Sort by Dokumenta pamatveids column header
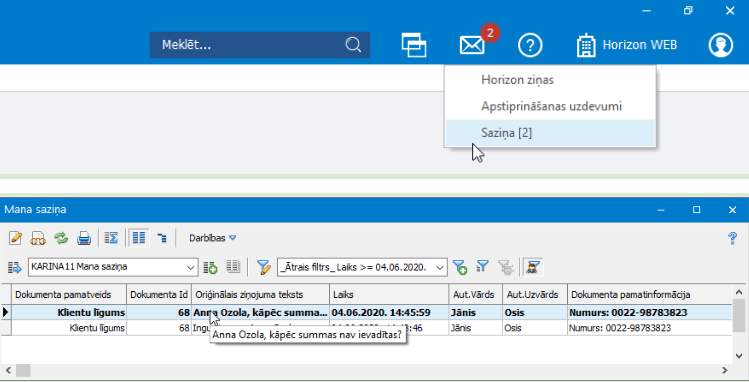 pos(69,294)
